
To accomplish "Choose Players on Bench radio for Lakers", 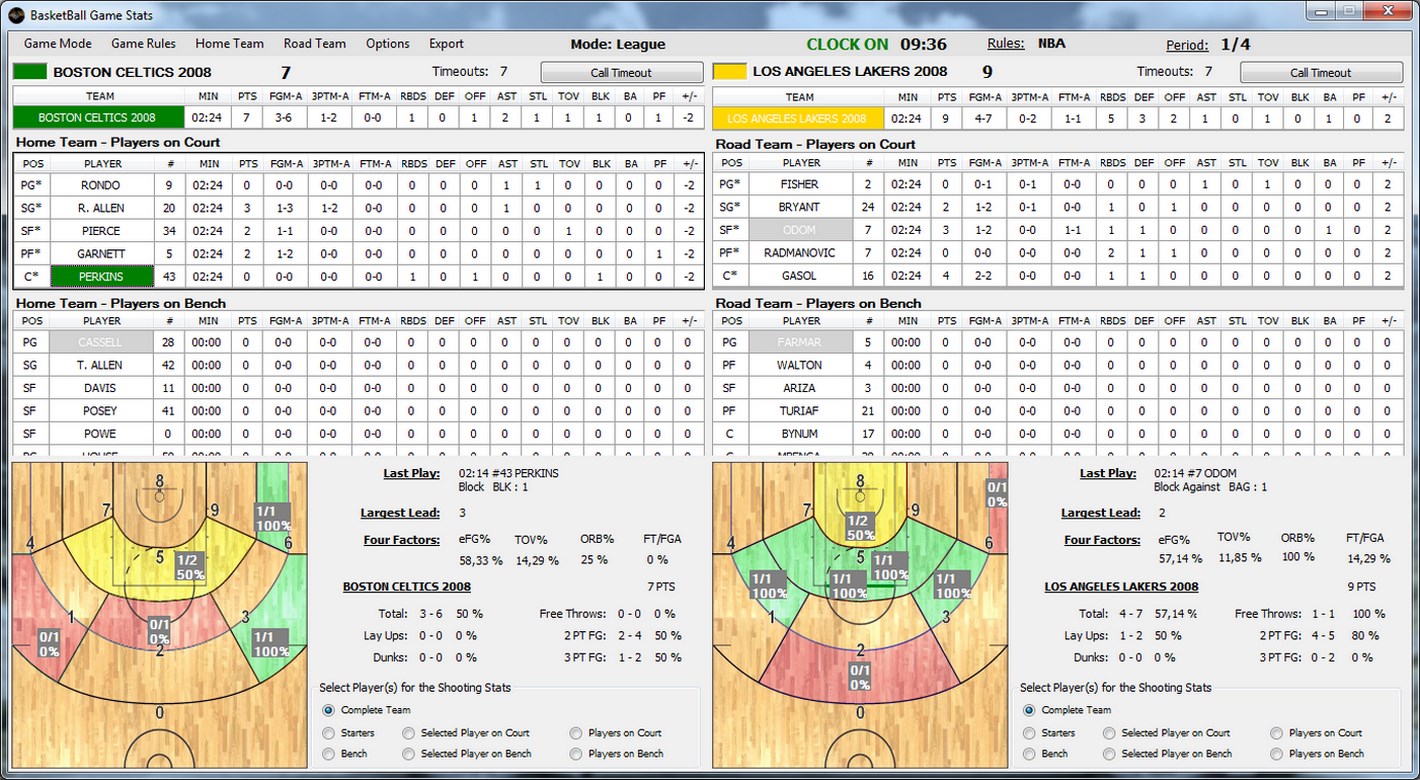I will [1276, 754].
